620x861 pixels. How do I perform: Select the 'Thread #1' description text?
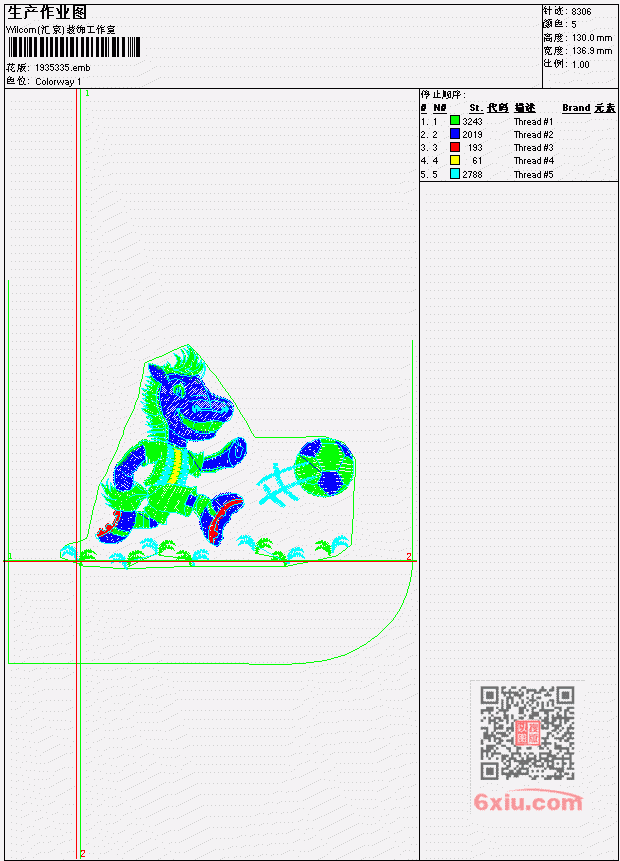pos(533,121)
